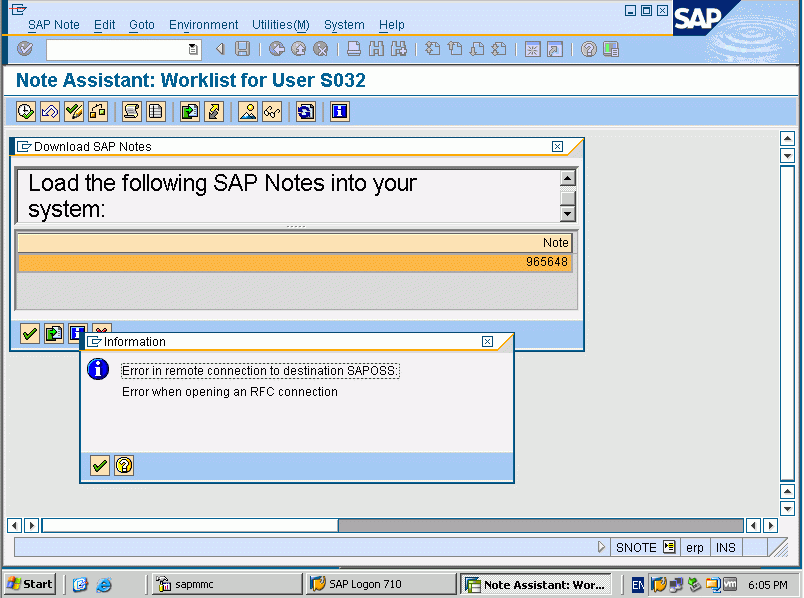The image size is (804, 598).
Task: Click the Customize Local Layout icon
Action: (611, 49)
